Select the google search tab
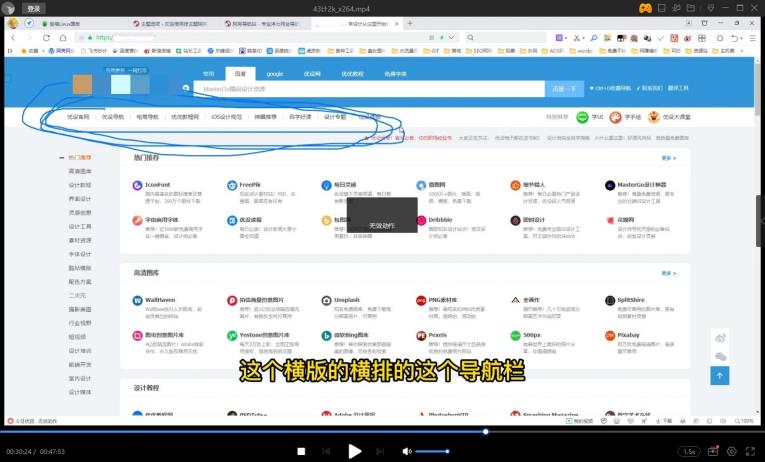This screenshot has width=765, height=462. [x=274, y=73]
